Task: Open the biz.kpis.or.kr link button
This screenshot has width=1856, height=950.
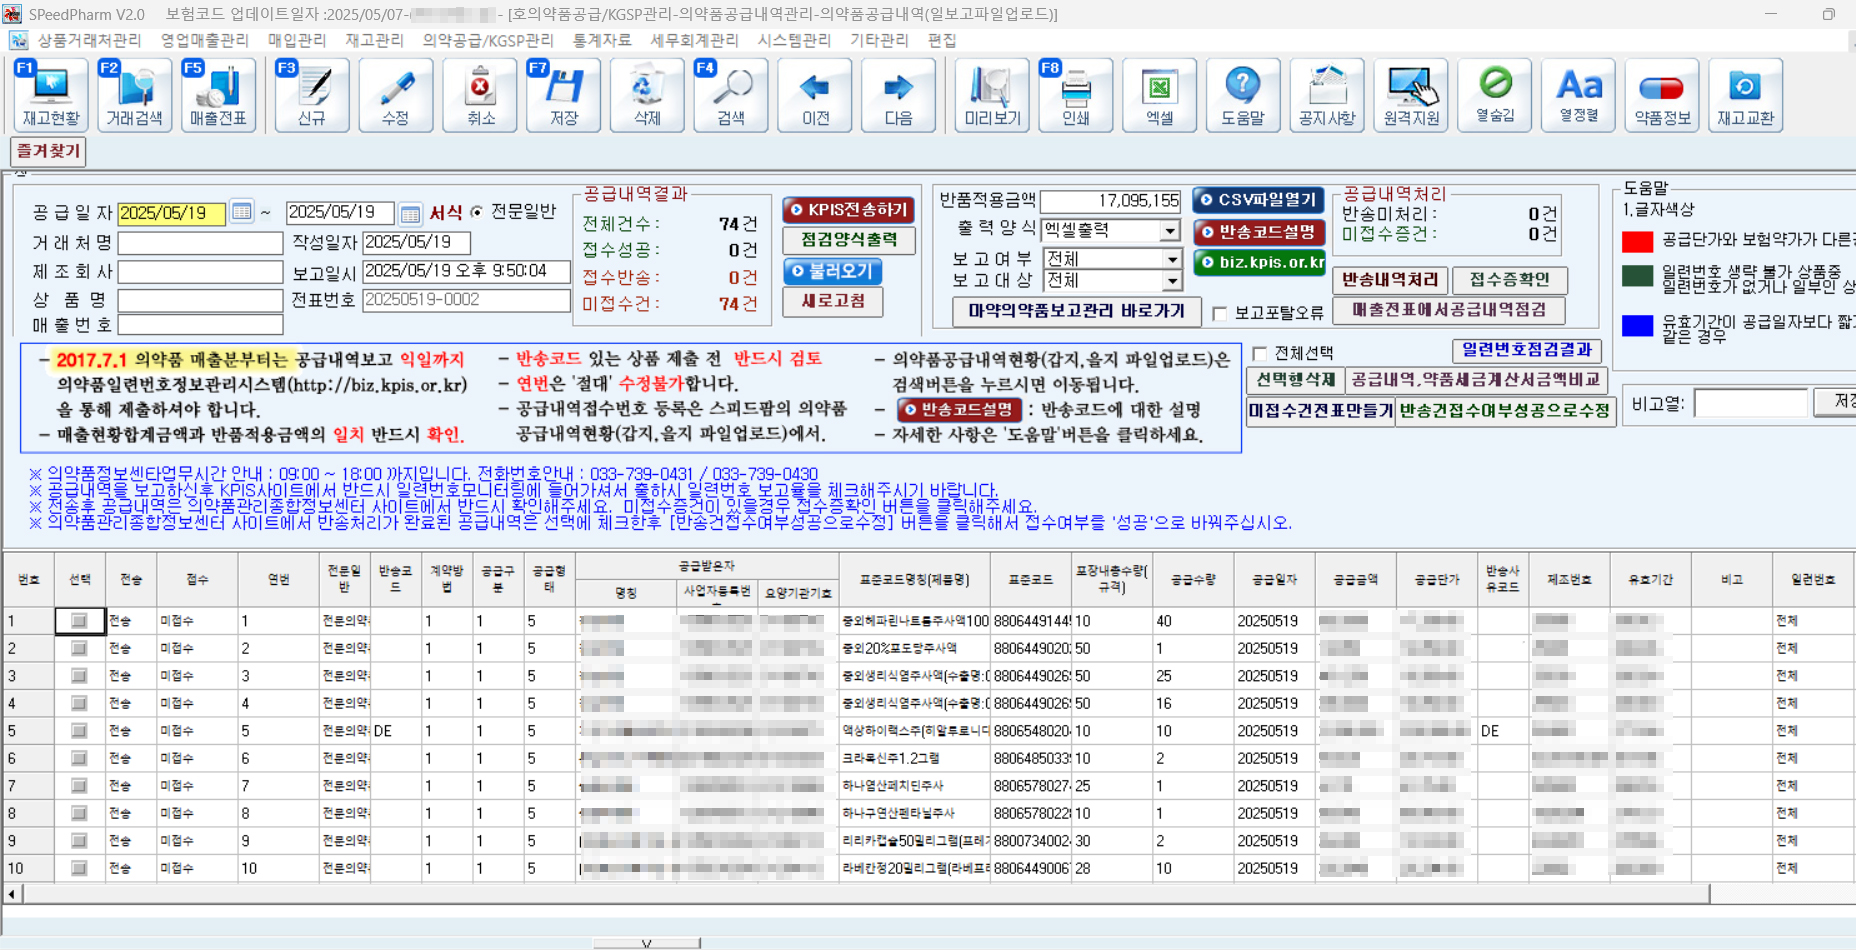Action: point(1260,262)
